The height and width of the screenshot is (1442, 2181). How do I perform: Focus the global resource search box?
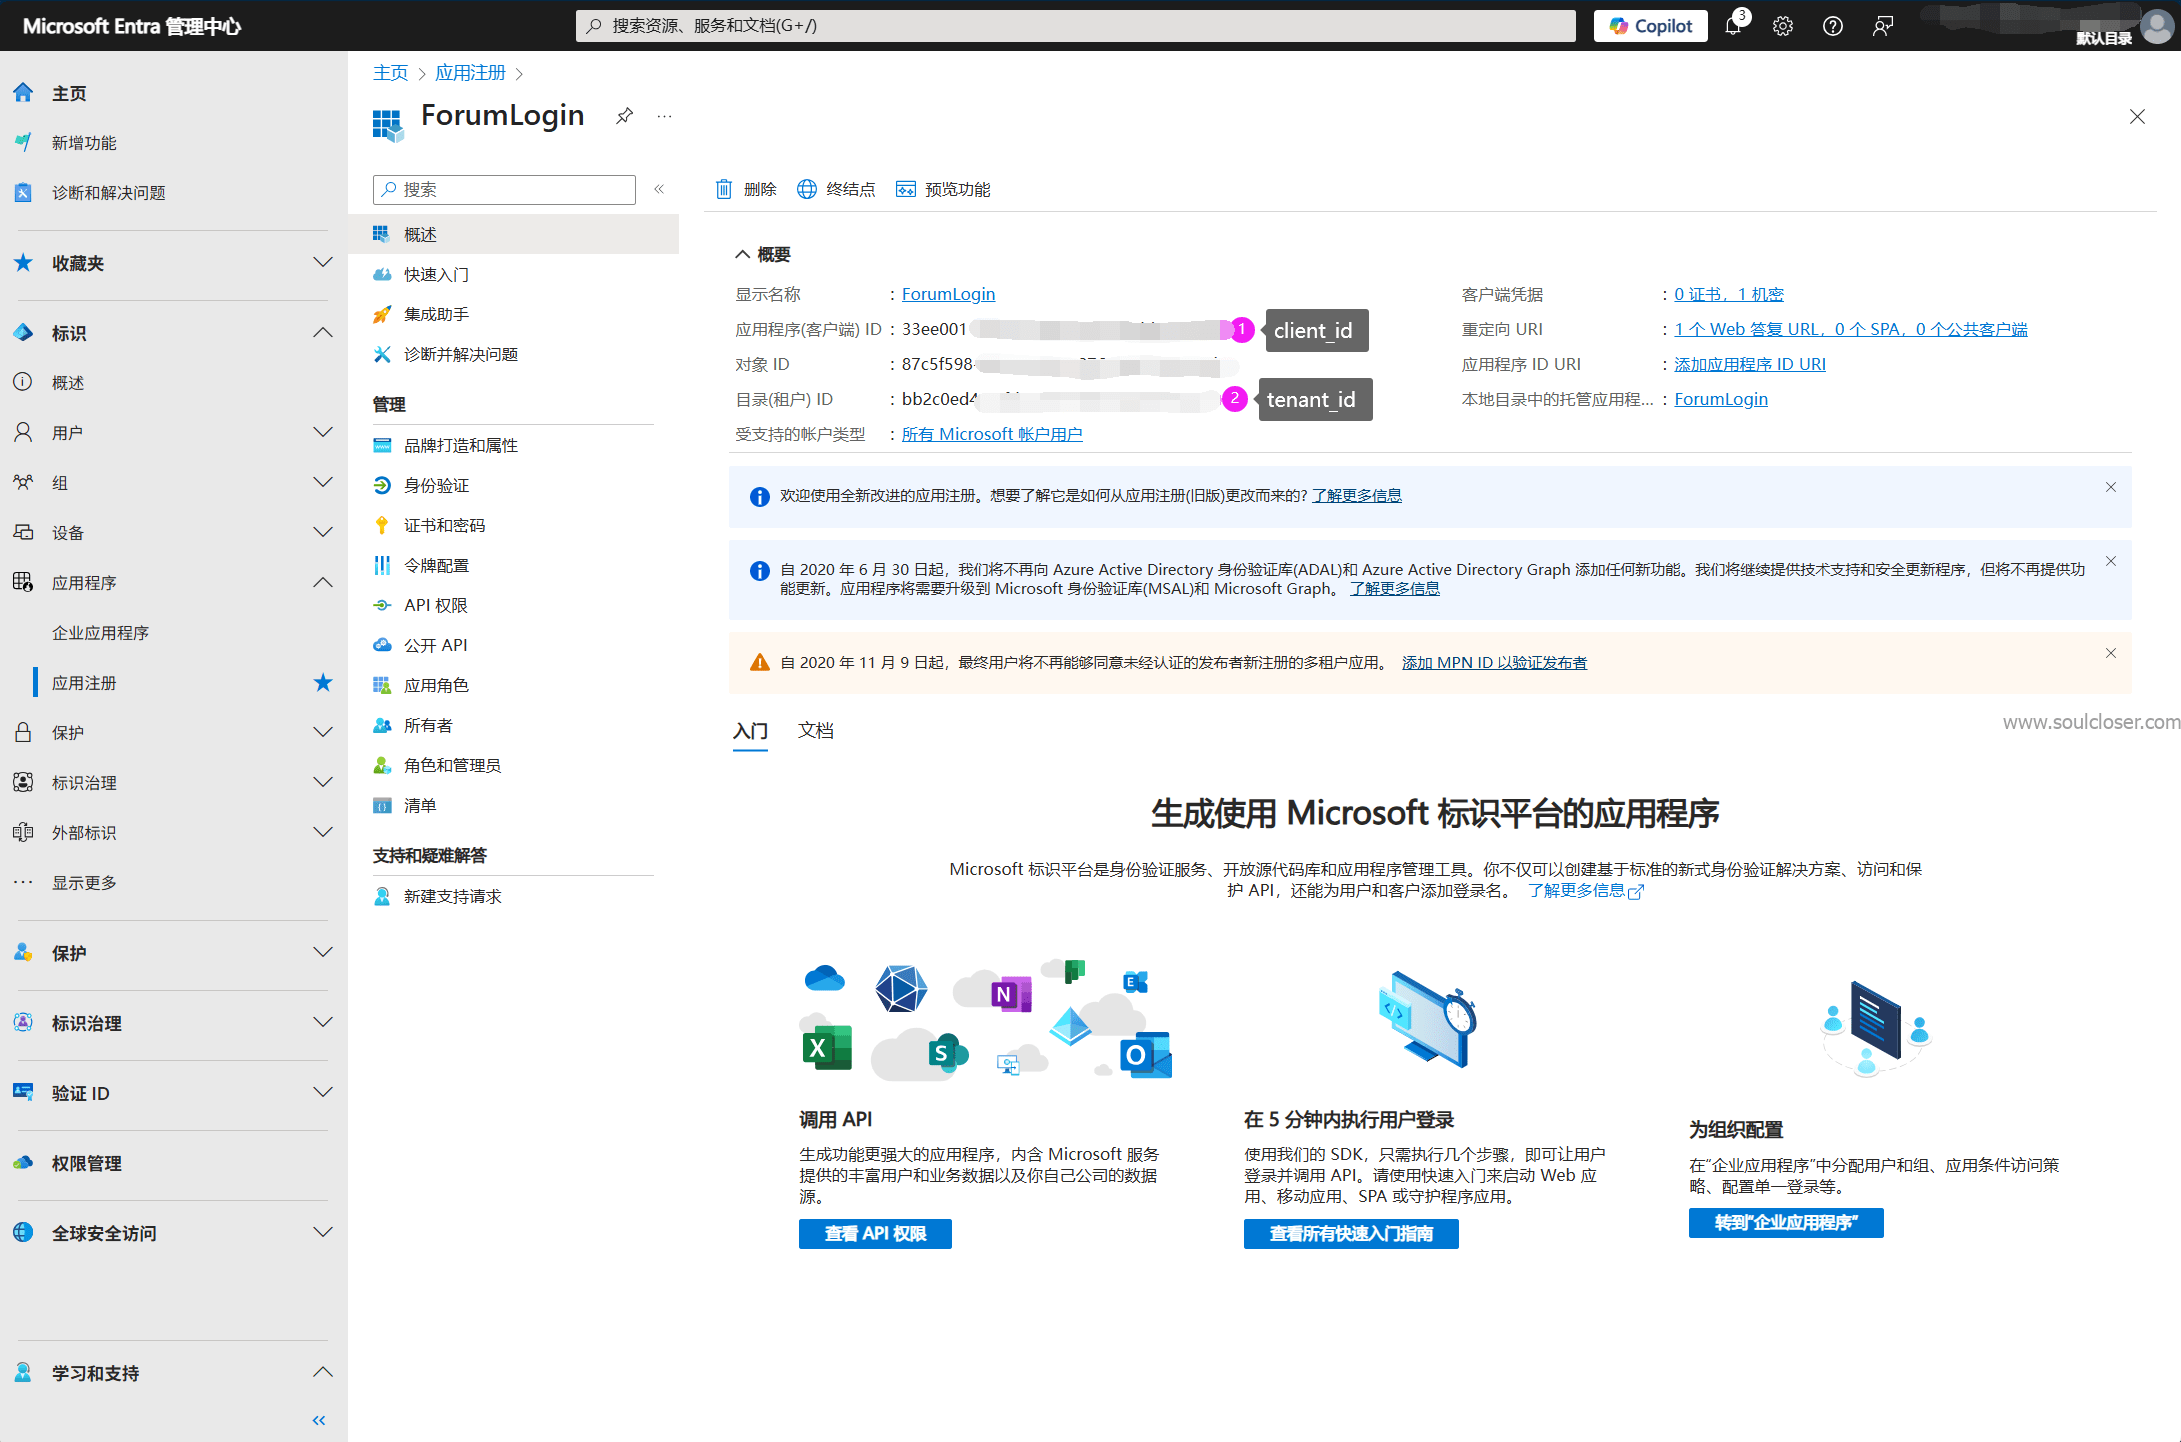click(x=1075, y=26)
